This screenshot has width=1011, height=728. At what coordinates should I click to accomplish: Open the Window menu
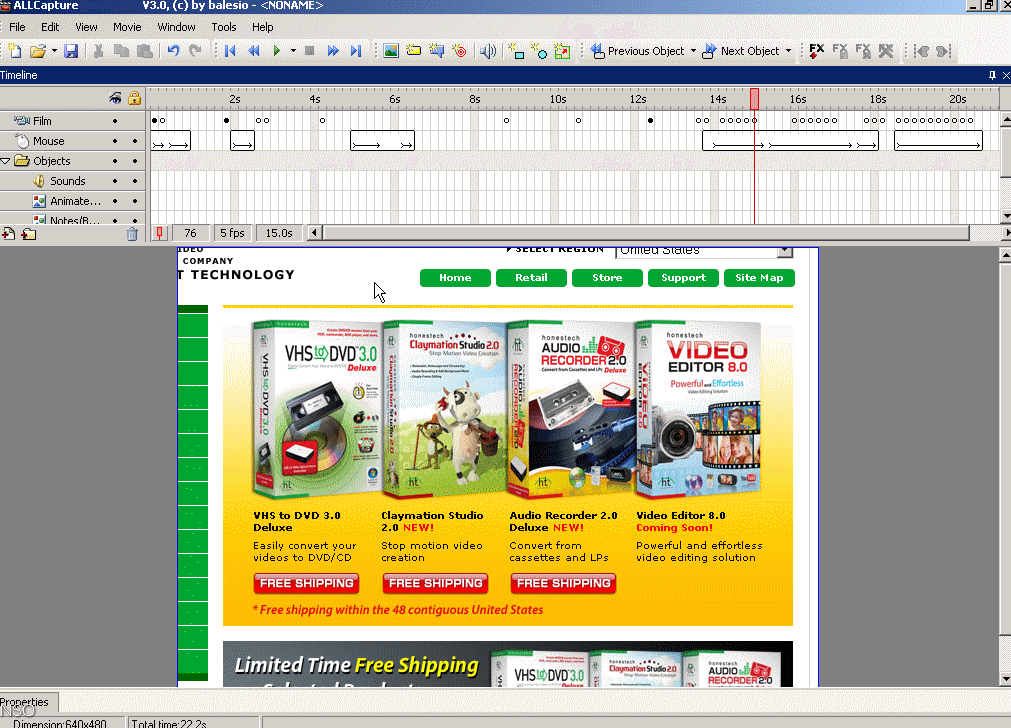tap(176, 27)
